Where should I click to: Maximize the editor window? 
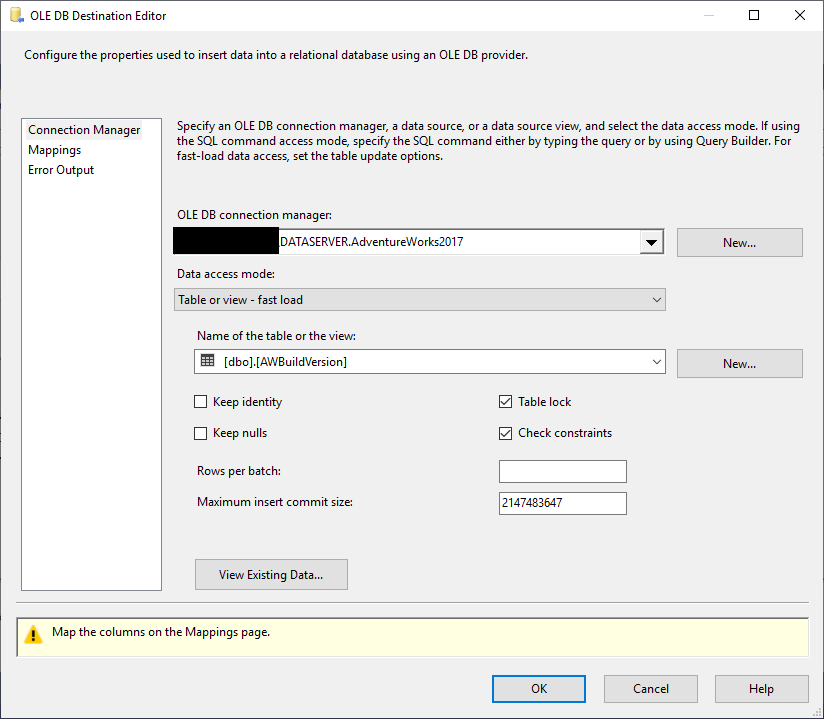coord(754,16)
